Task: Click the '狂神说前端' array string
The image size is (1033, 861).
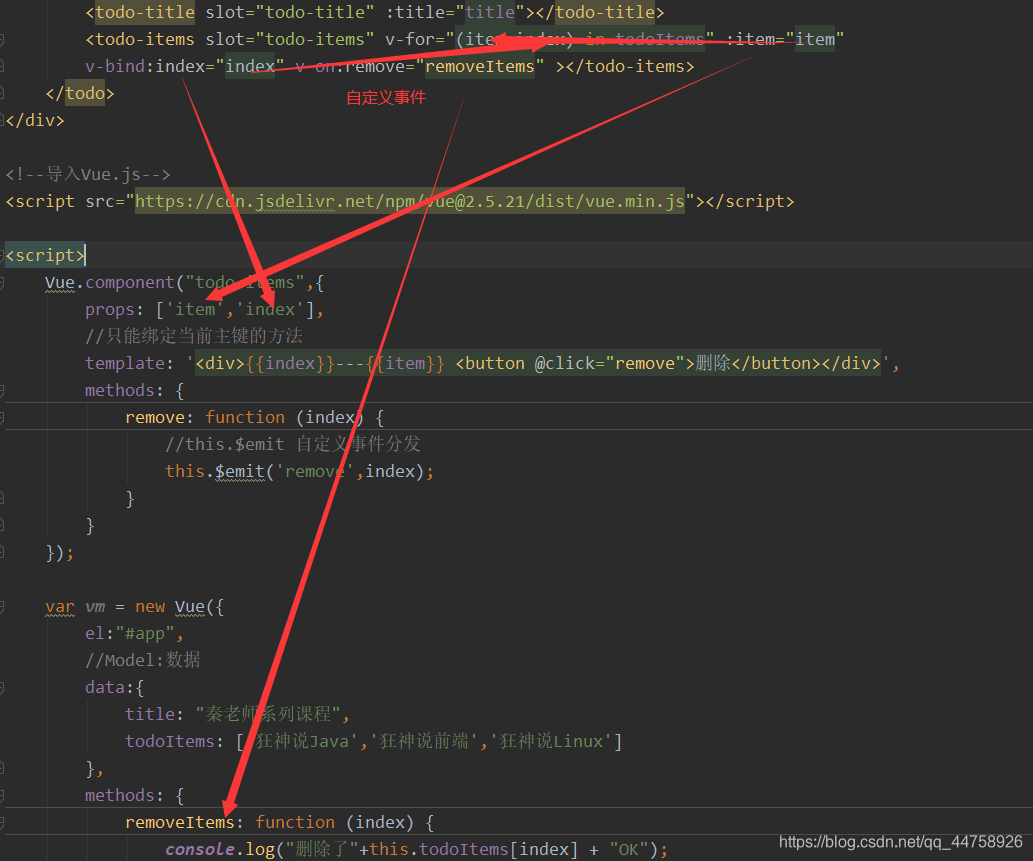Action: pos(424,742)
